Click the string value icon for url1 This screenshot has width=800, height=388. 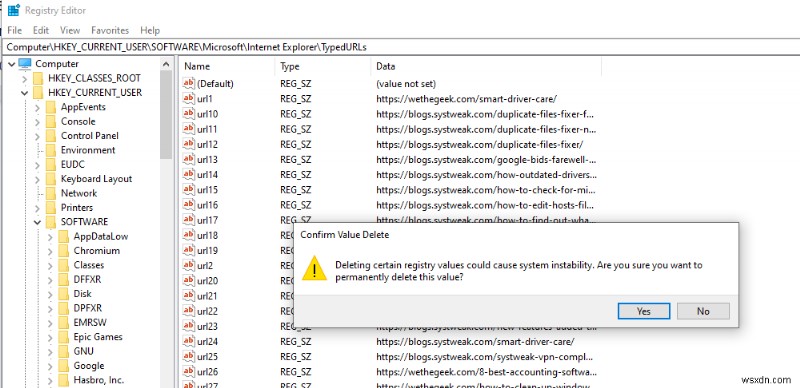coord(189,98)
